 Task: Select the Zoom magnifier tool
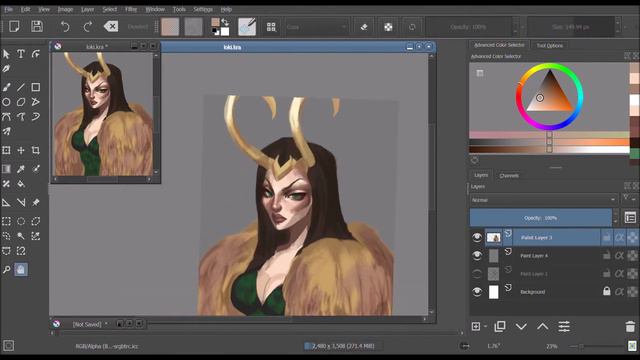coord(6,269)
